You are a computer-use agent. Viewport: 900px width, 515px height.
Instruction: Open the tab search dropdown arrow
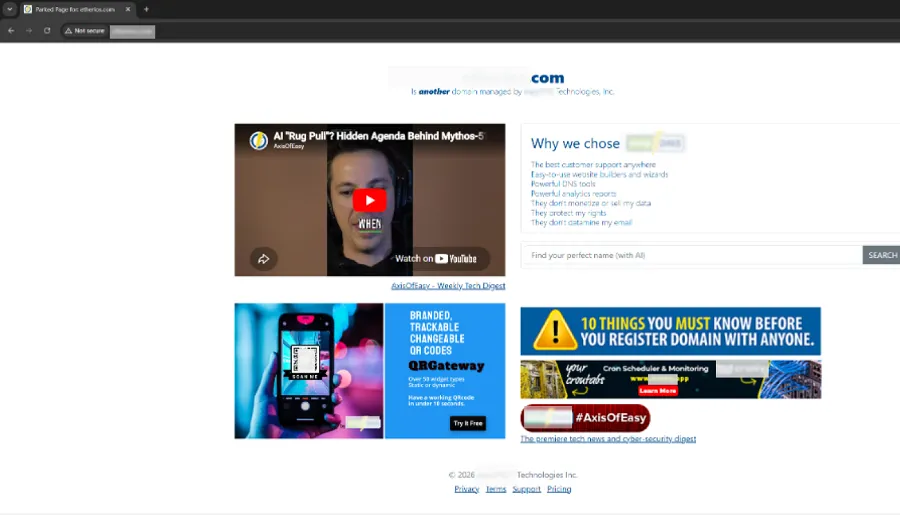(x=9, y=9)
